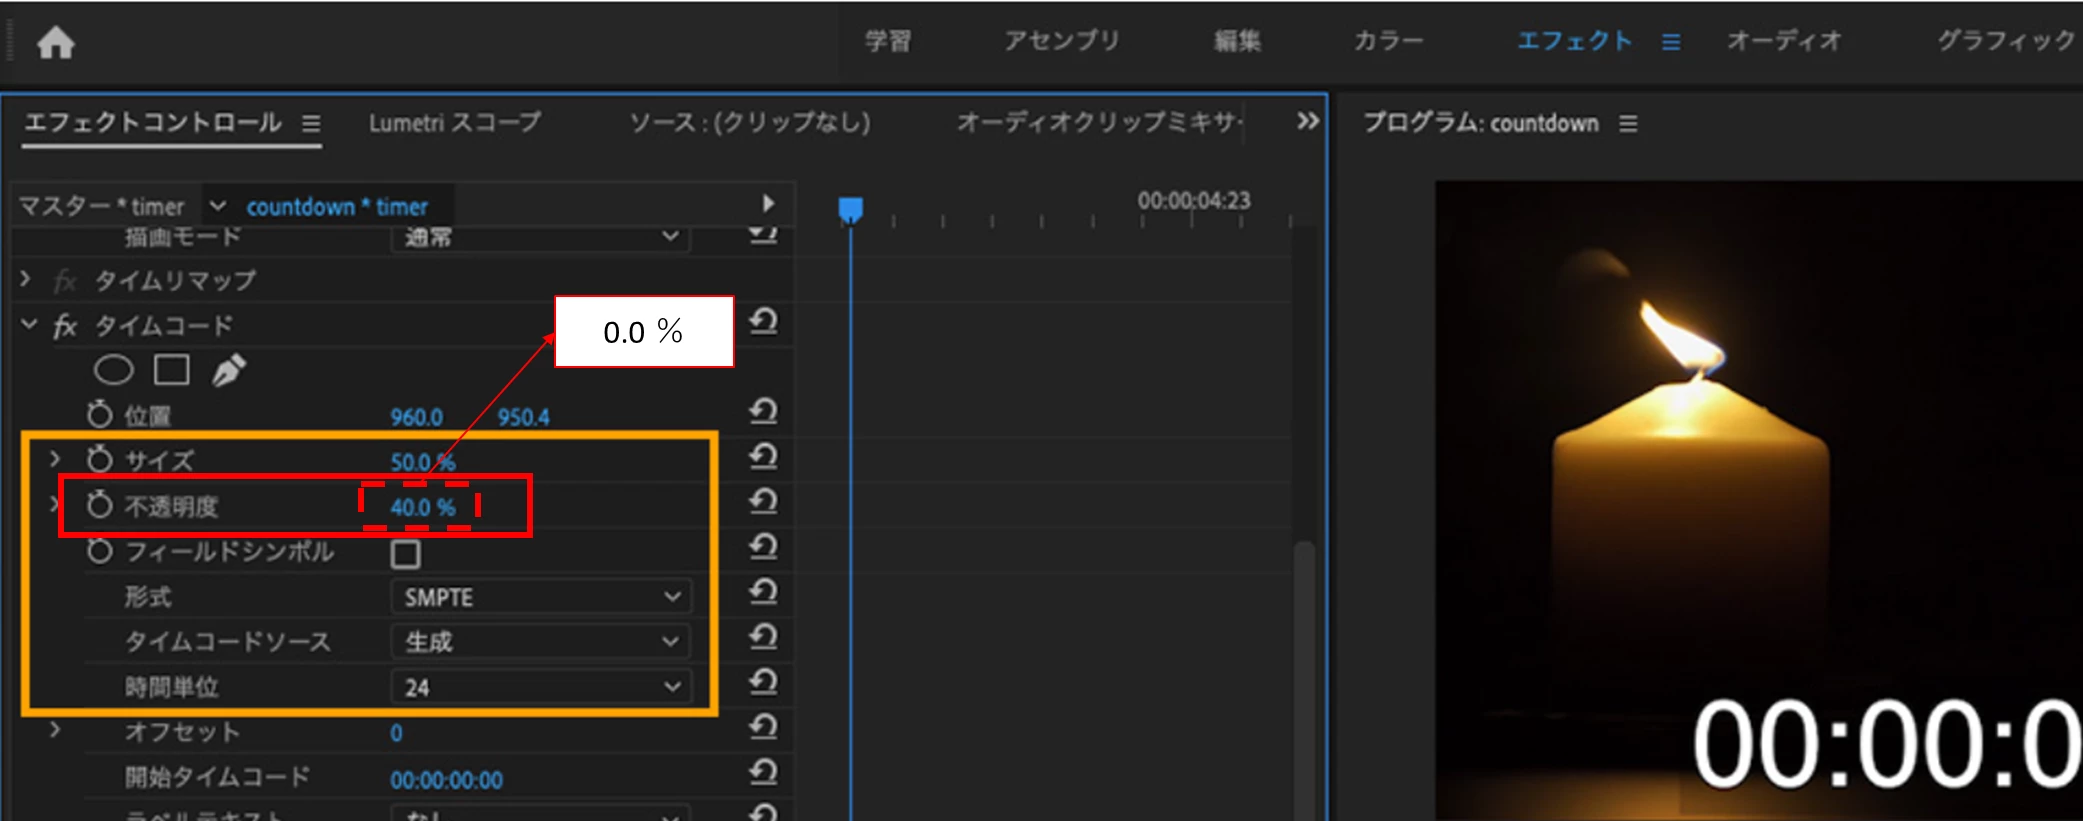Open the マスター * timer clip dropdown
The image size is (2083, 821).
217,206
